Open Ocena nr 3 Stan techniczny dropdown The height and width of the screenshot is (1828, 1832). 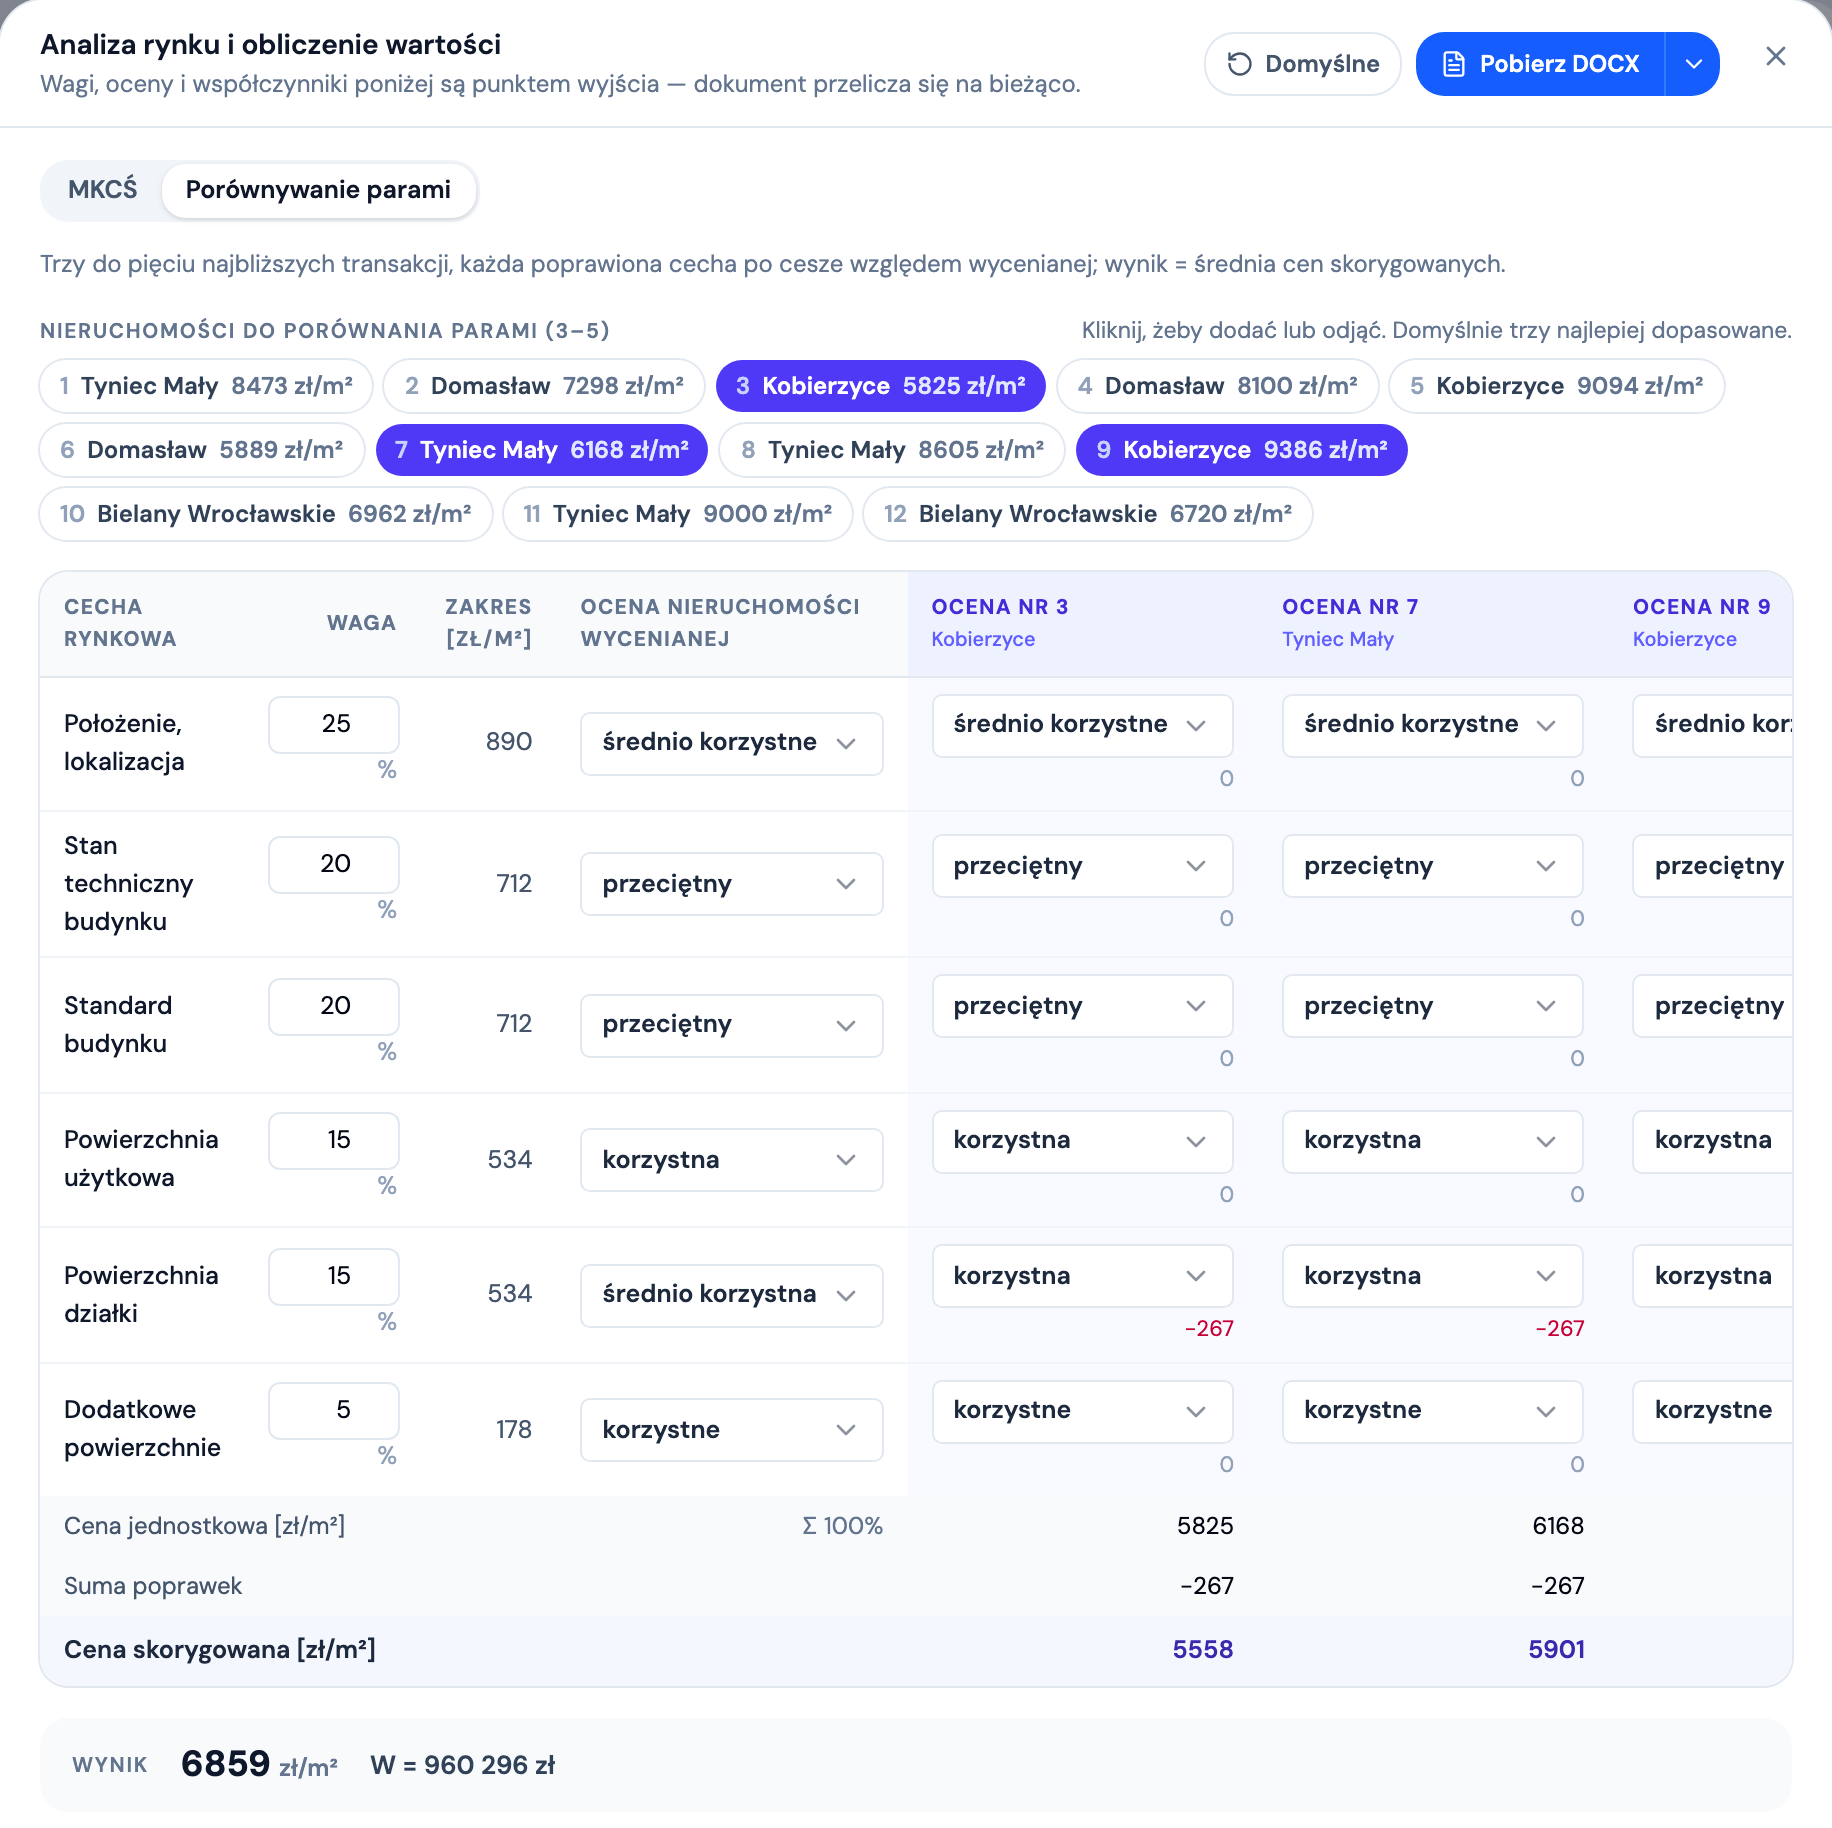(1082, 866)
